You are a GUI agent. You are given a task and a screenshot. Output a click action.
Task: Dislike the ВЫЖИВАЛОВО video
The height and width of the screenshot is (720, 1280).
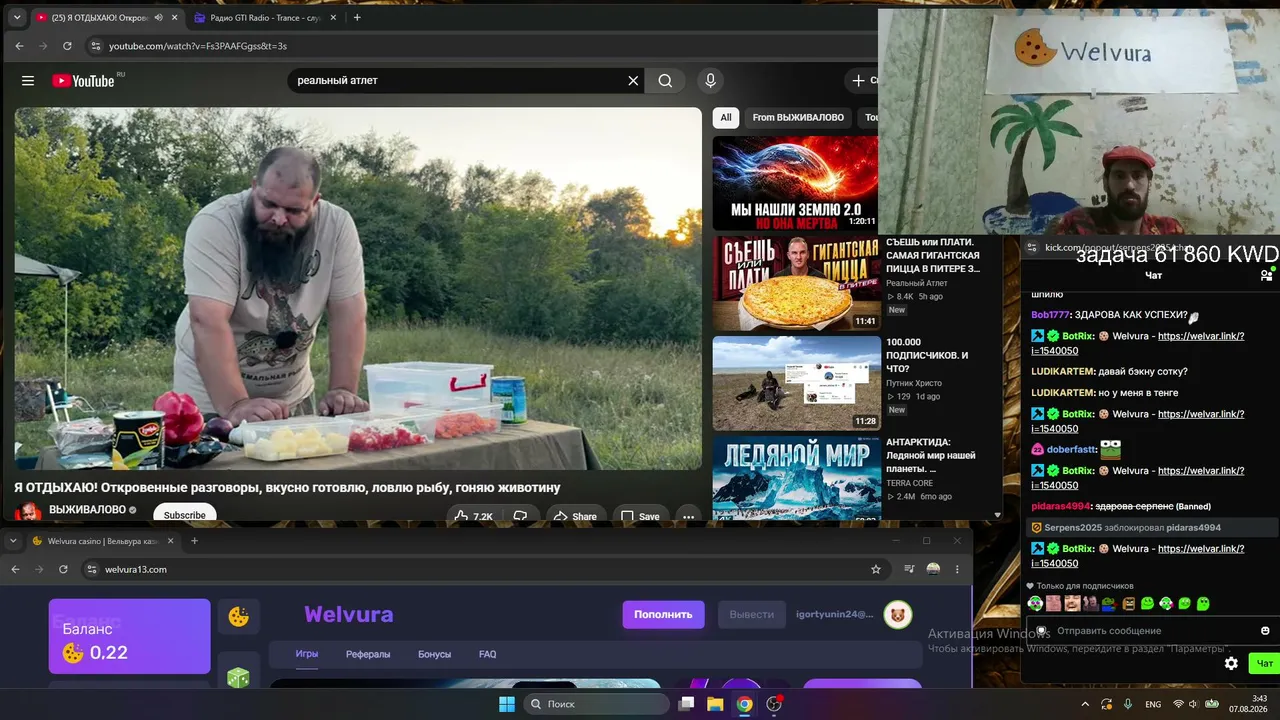[x=520, y=516]
